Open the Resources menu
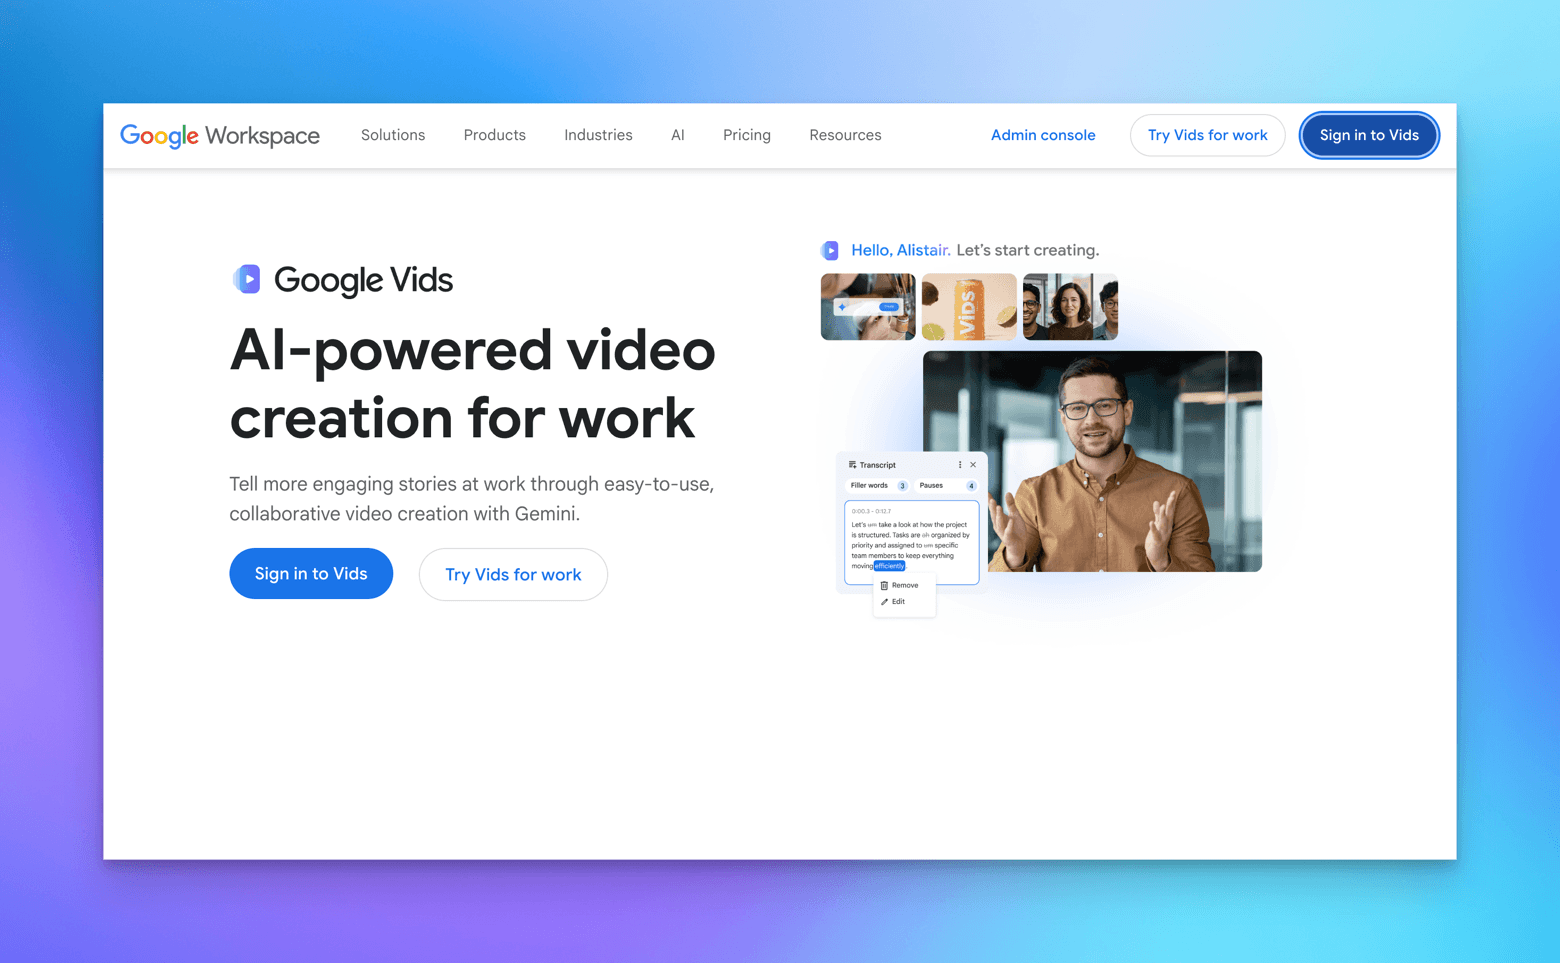The height and width of the screenshot is (963, 1560). pyautogui.click(x=845, y=135)
